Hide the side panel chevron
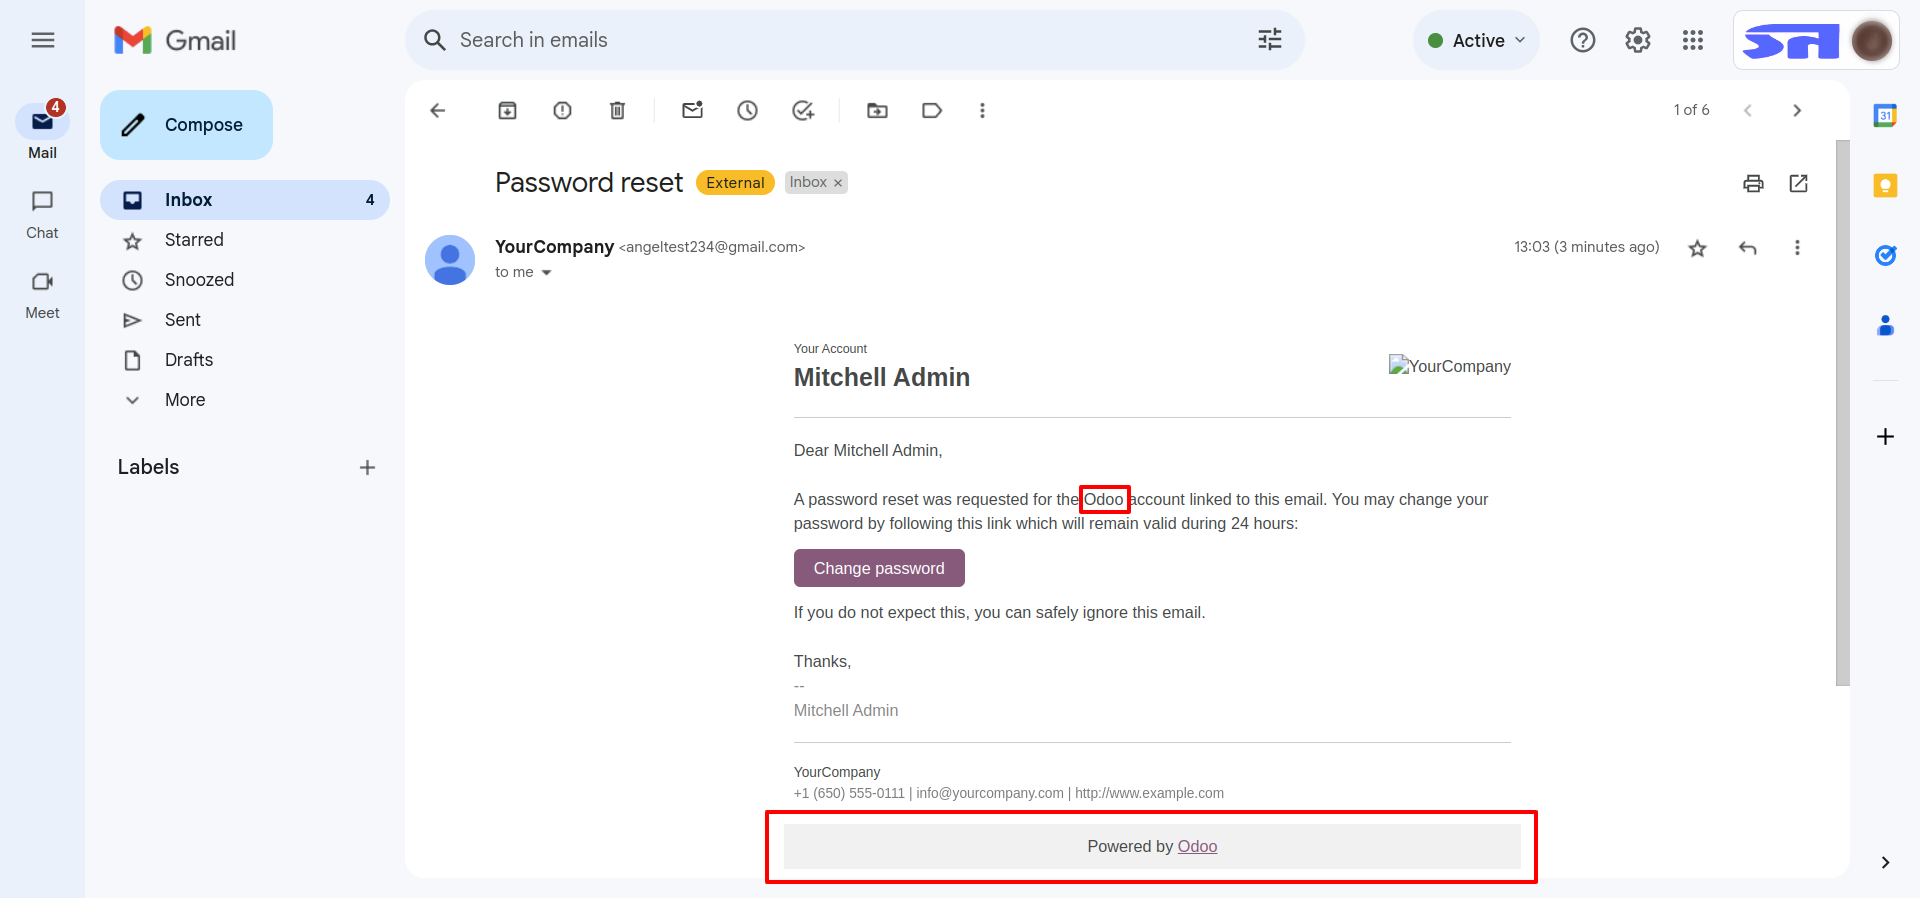Viewport: 1920px width, 898px height. [1886, 863]
